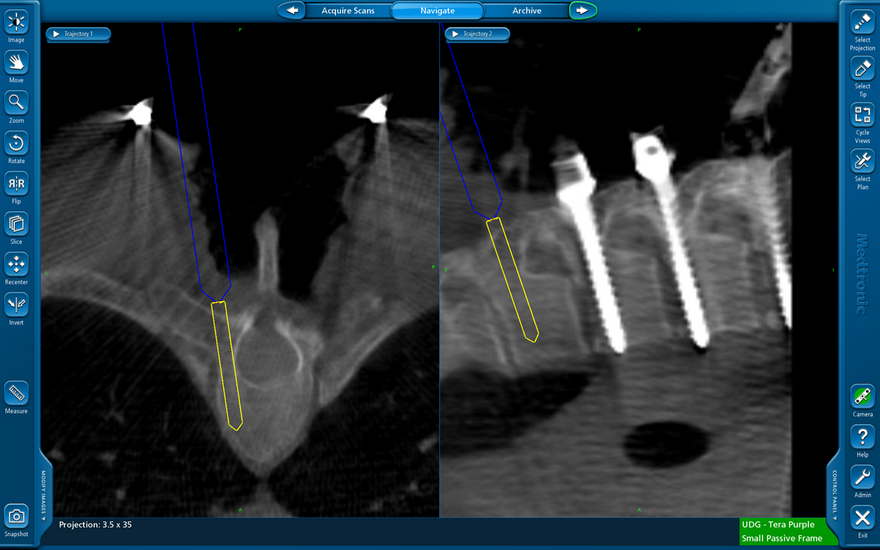
Task: Open the Admin wrench settings
Action: click(862, 478)
